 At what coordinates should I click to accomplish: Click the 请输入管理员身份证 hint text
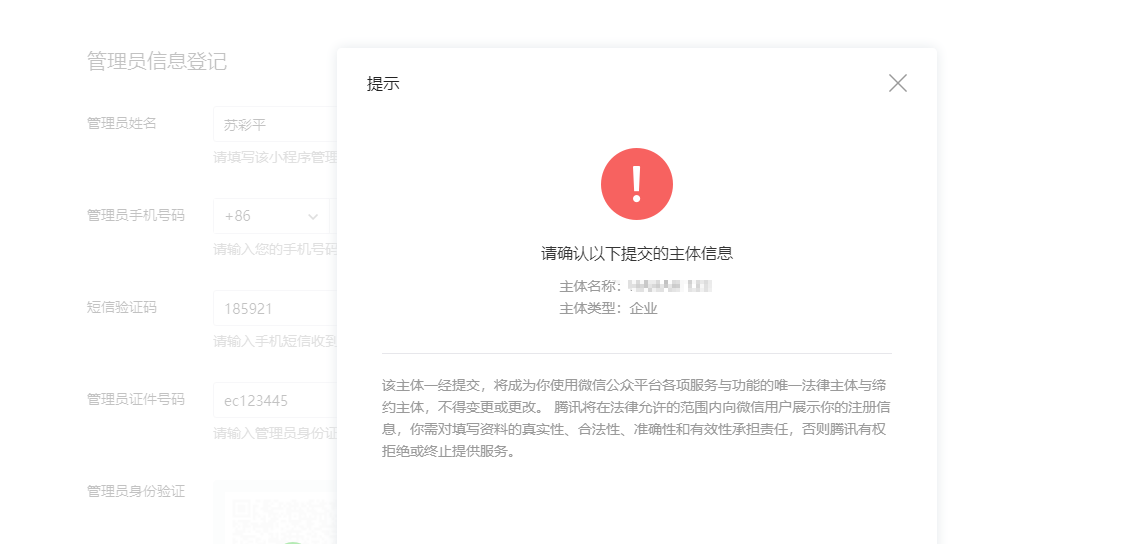tap(275, 433)
